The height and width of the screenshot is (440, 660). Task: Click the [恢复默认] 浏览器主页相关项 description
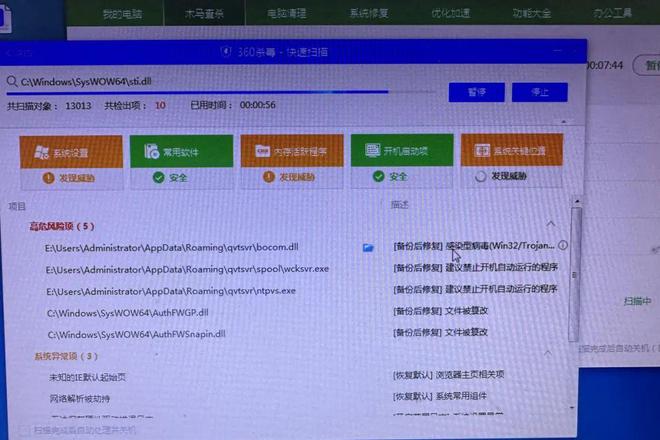click(x=448, y=374)
